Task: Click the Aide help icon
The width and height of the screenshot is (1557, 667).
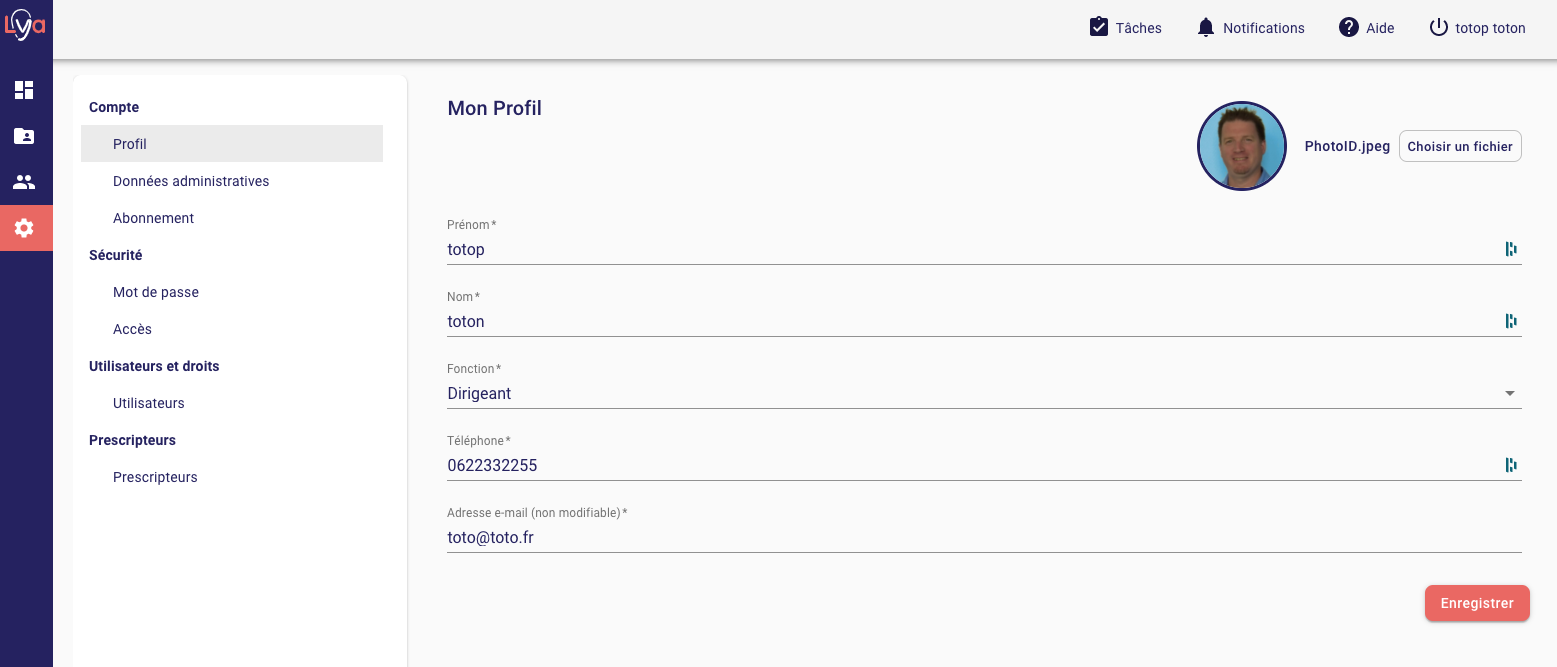Action: 1349,27
